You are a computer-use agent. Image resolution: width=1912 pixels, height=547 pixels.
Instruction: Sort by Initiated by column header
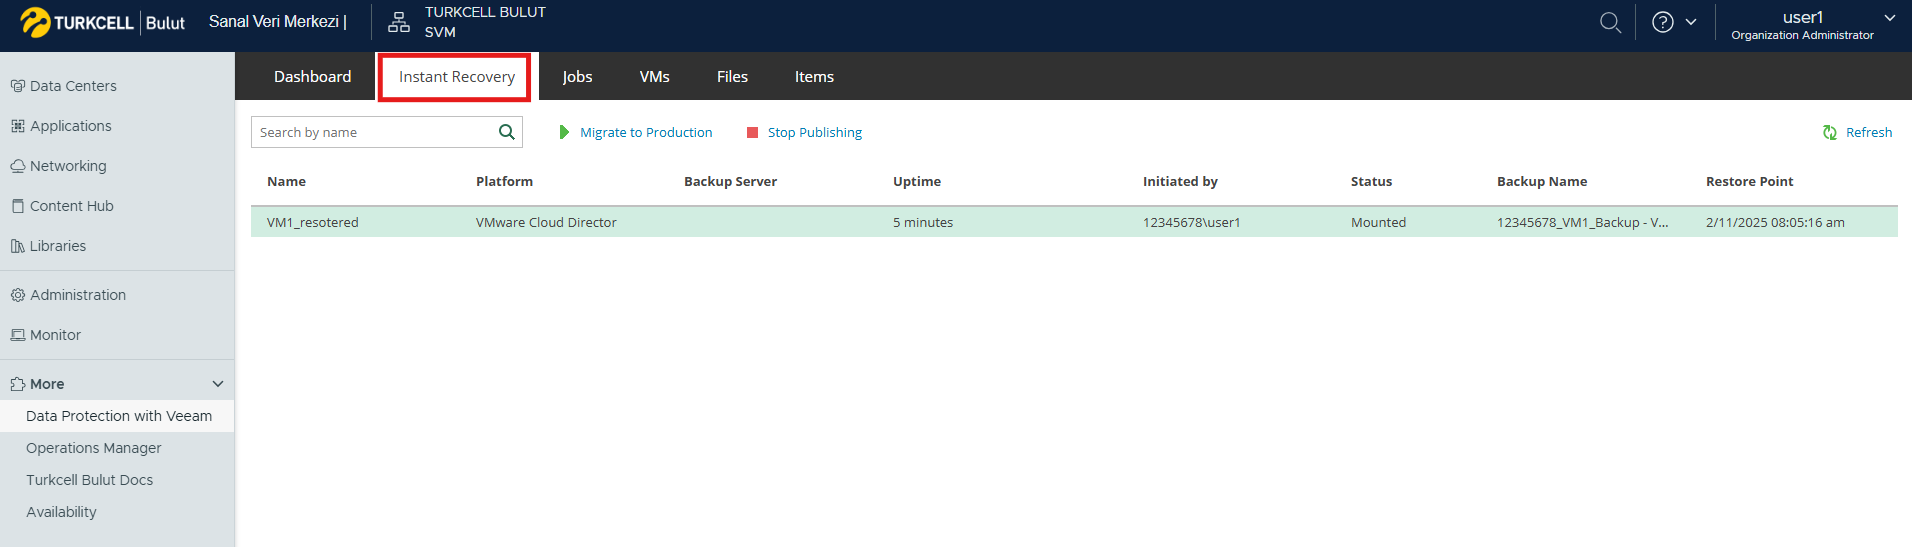click(1180, 181)
